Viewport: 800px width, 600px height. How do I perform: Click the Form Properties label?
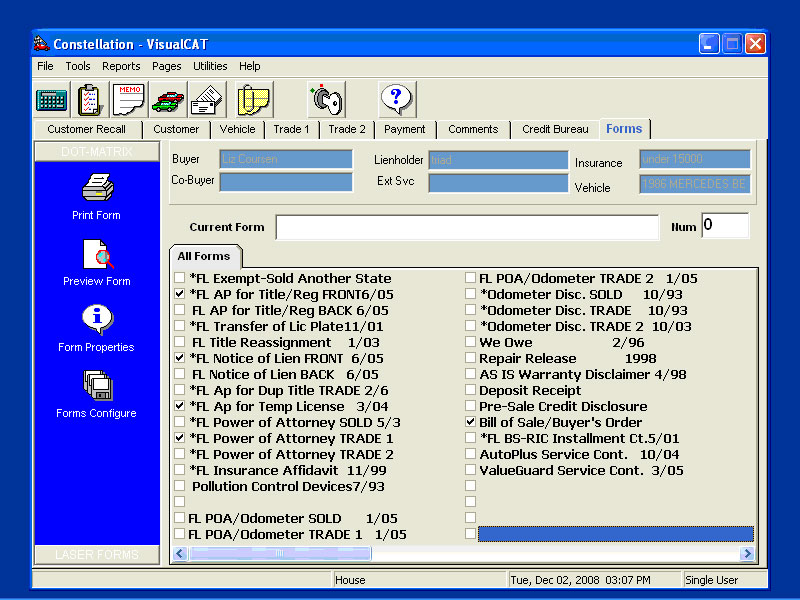click(96, 347)
